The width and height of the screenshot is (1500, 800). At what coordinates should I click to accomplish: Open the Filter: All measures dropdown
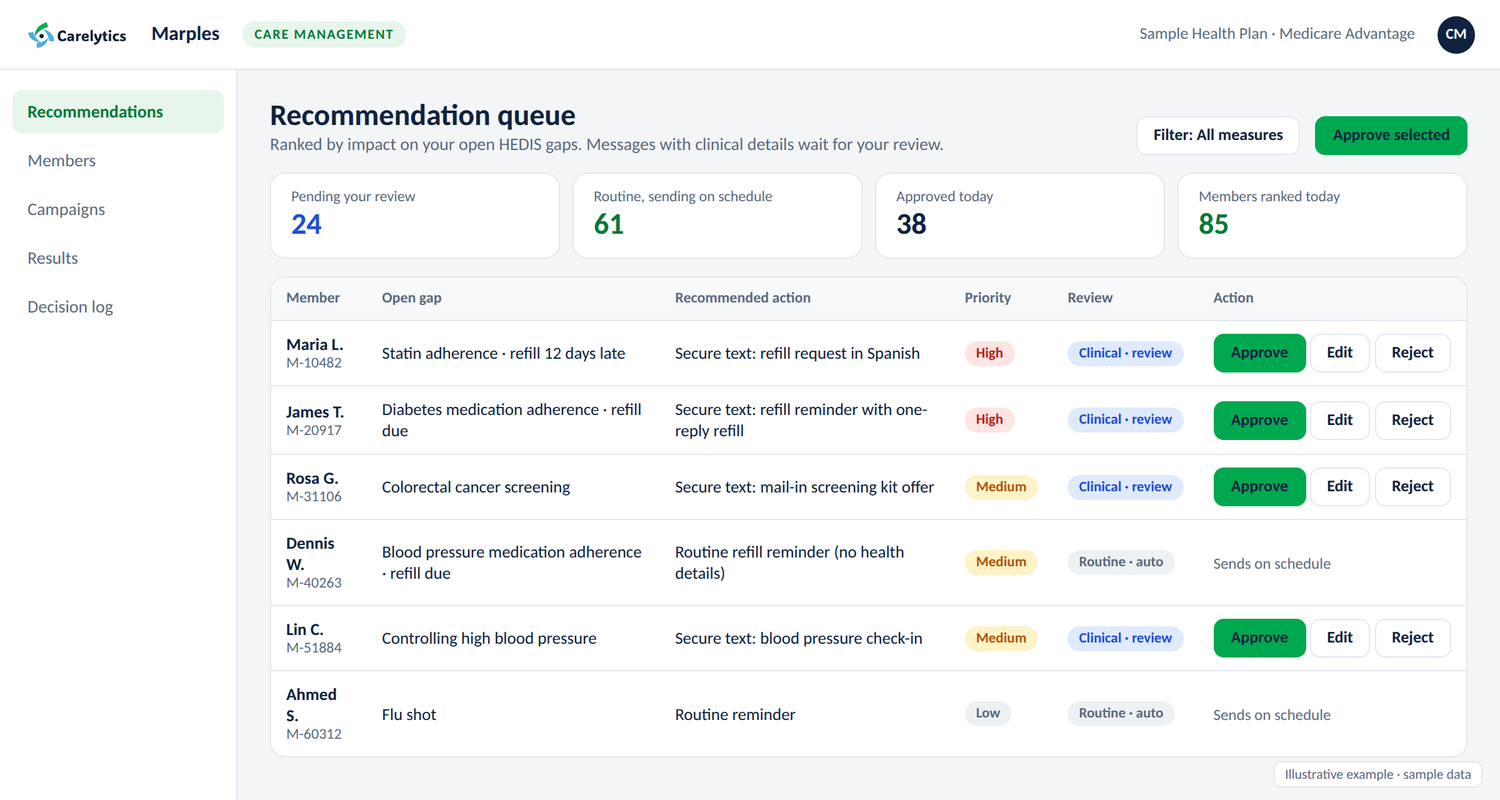click(x=1217, y=135)
